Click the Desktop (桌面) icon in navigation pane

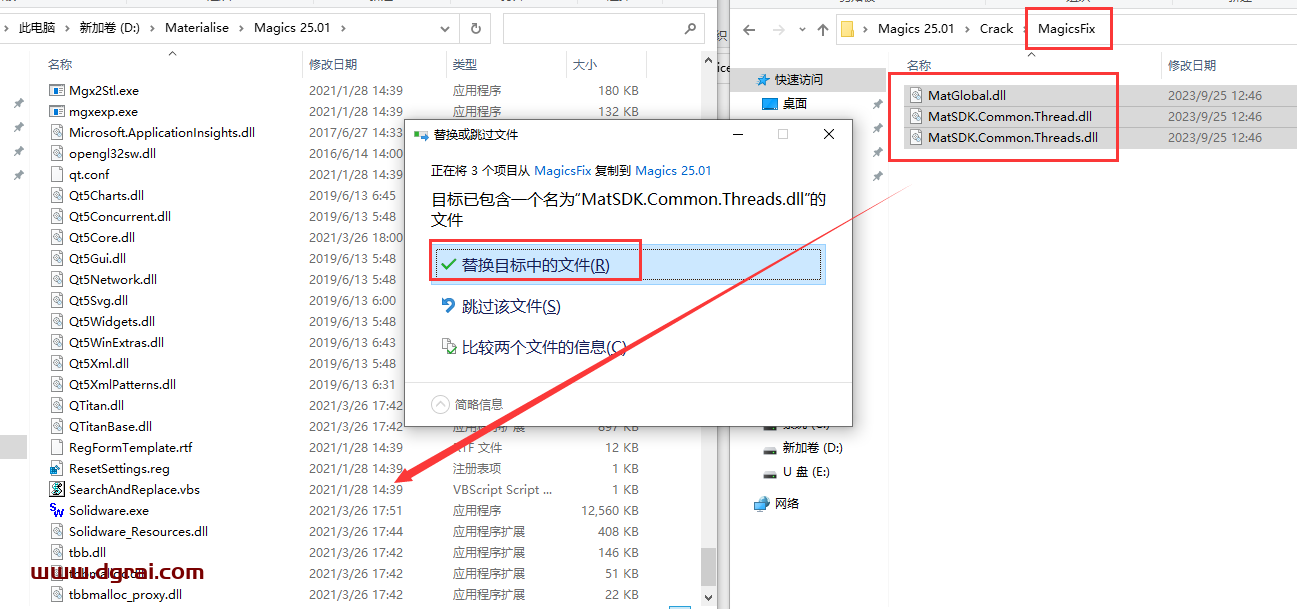click(769, 104)
